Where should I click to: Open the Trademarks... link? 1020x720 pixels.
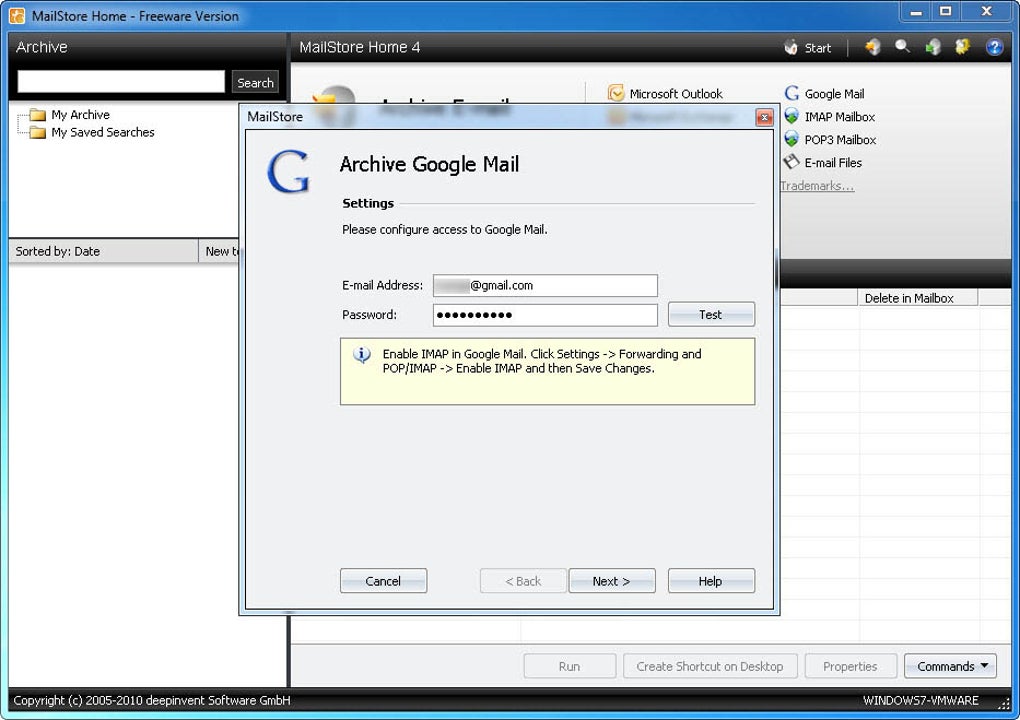tap(817, 186)
